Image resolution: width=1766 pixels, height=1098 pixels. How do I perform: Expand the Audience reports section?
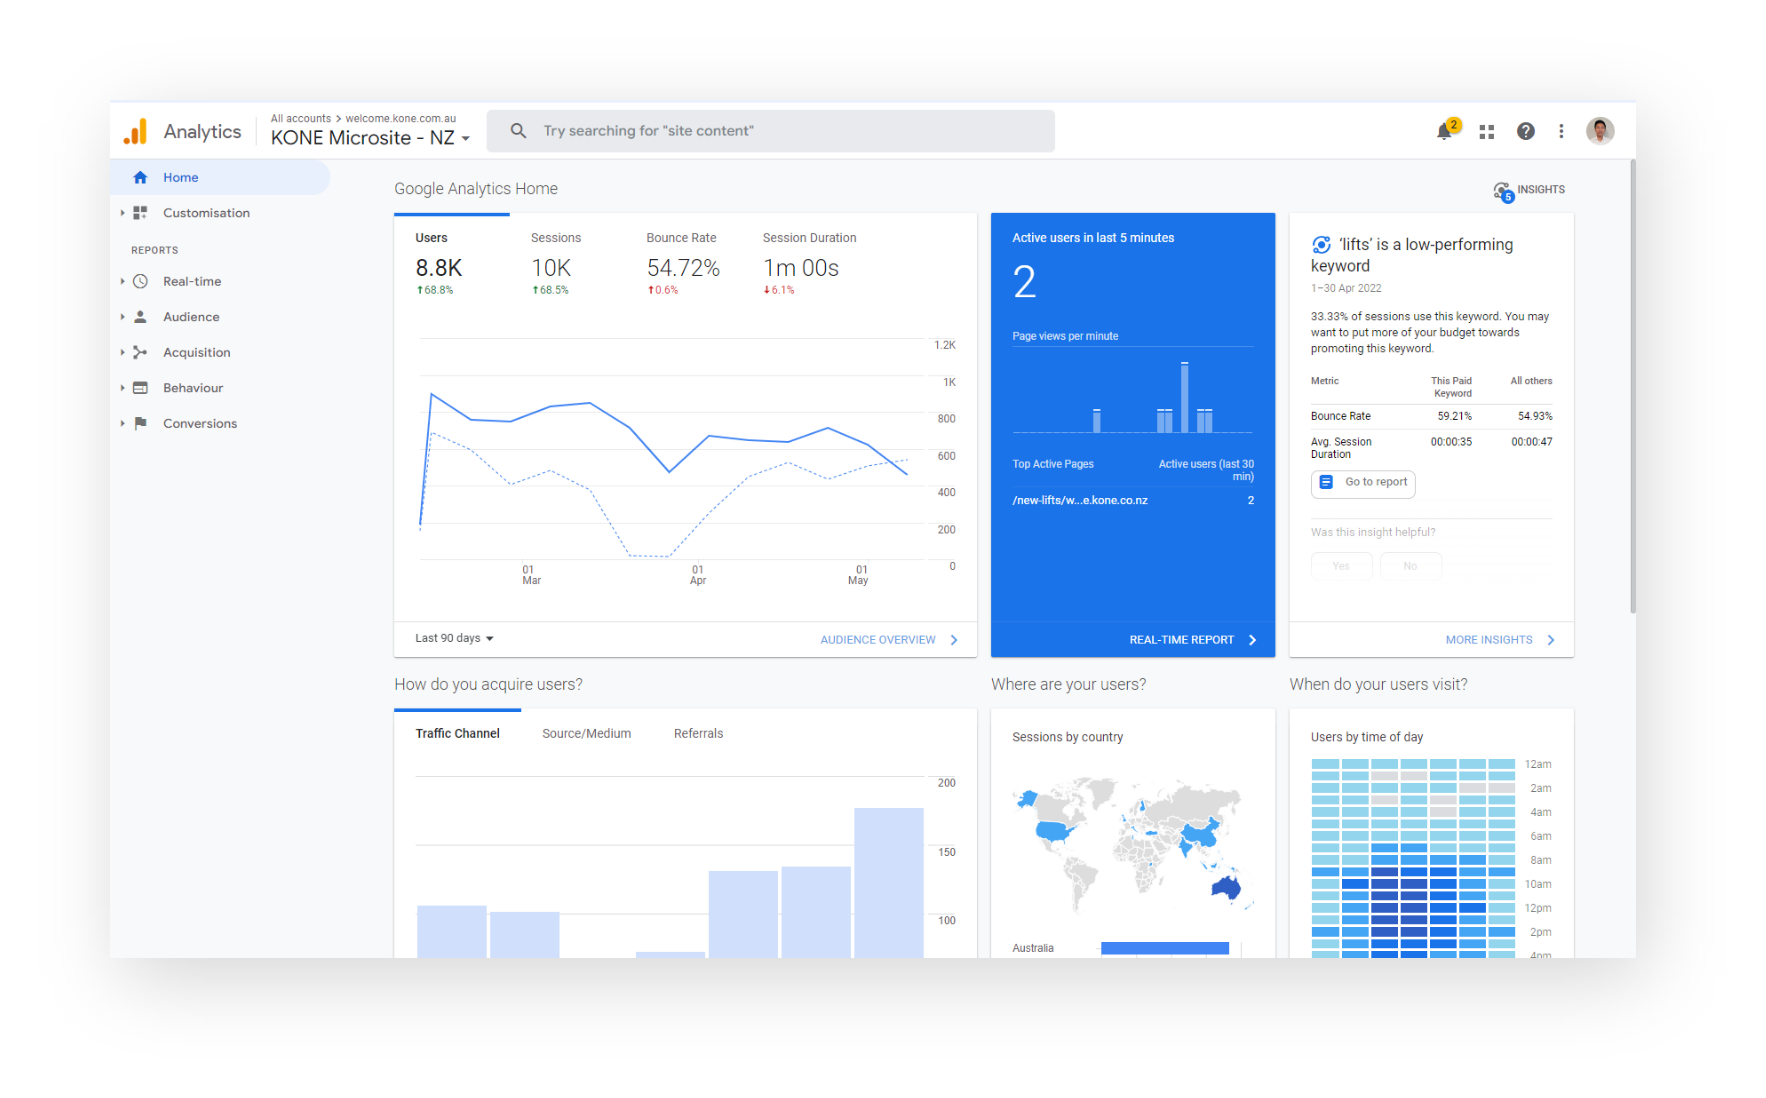tap(191, 317)
